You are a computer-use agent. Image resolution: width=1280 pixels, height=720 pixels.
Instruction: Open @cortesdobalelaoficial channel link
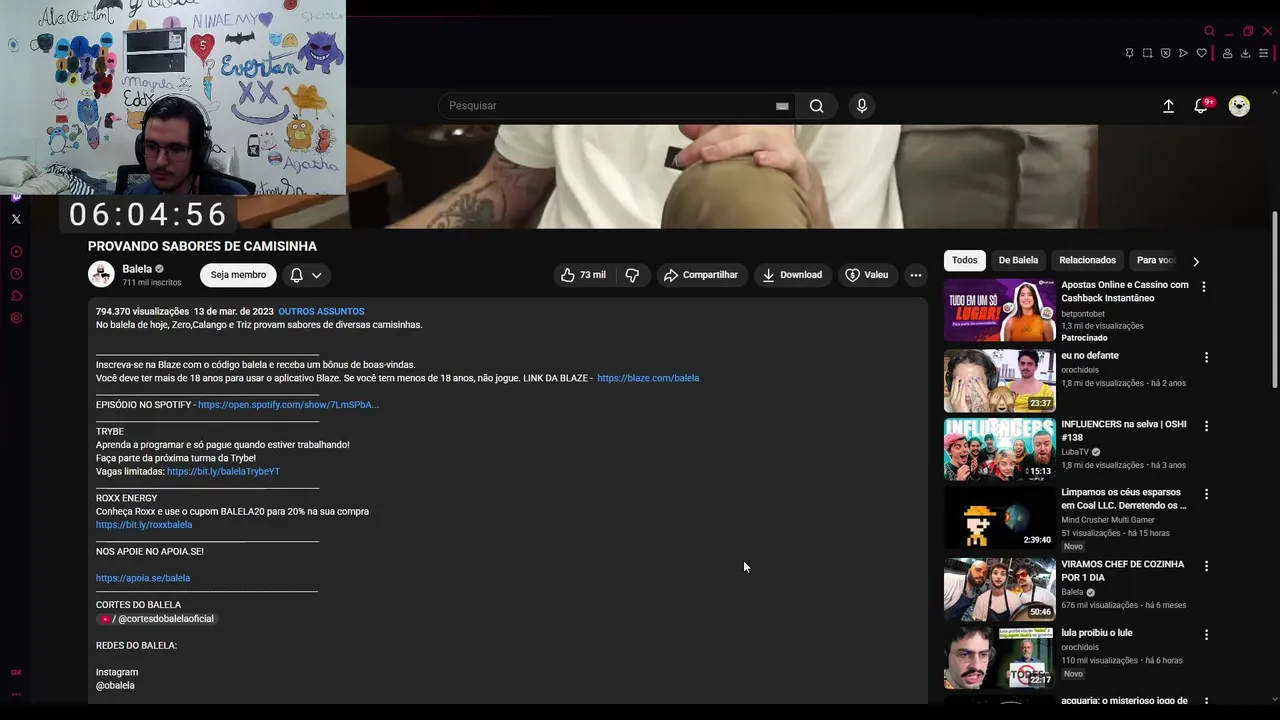156,619
